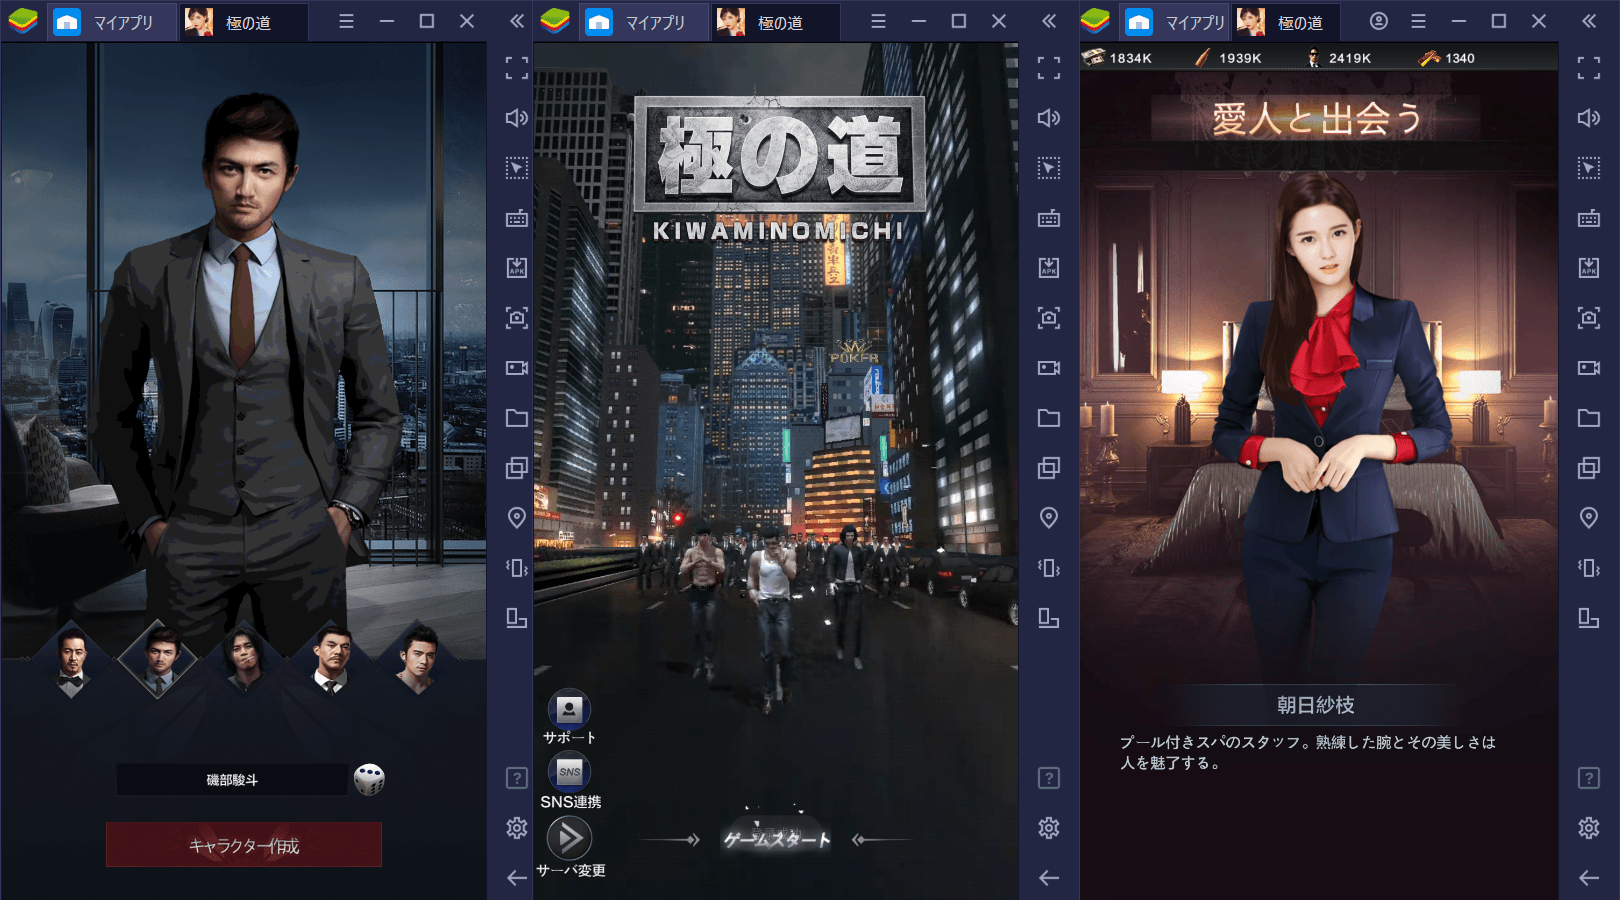
Task: Toggle fullscreen in the right window sidebar
Action: click(x=1589, y=68)
